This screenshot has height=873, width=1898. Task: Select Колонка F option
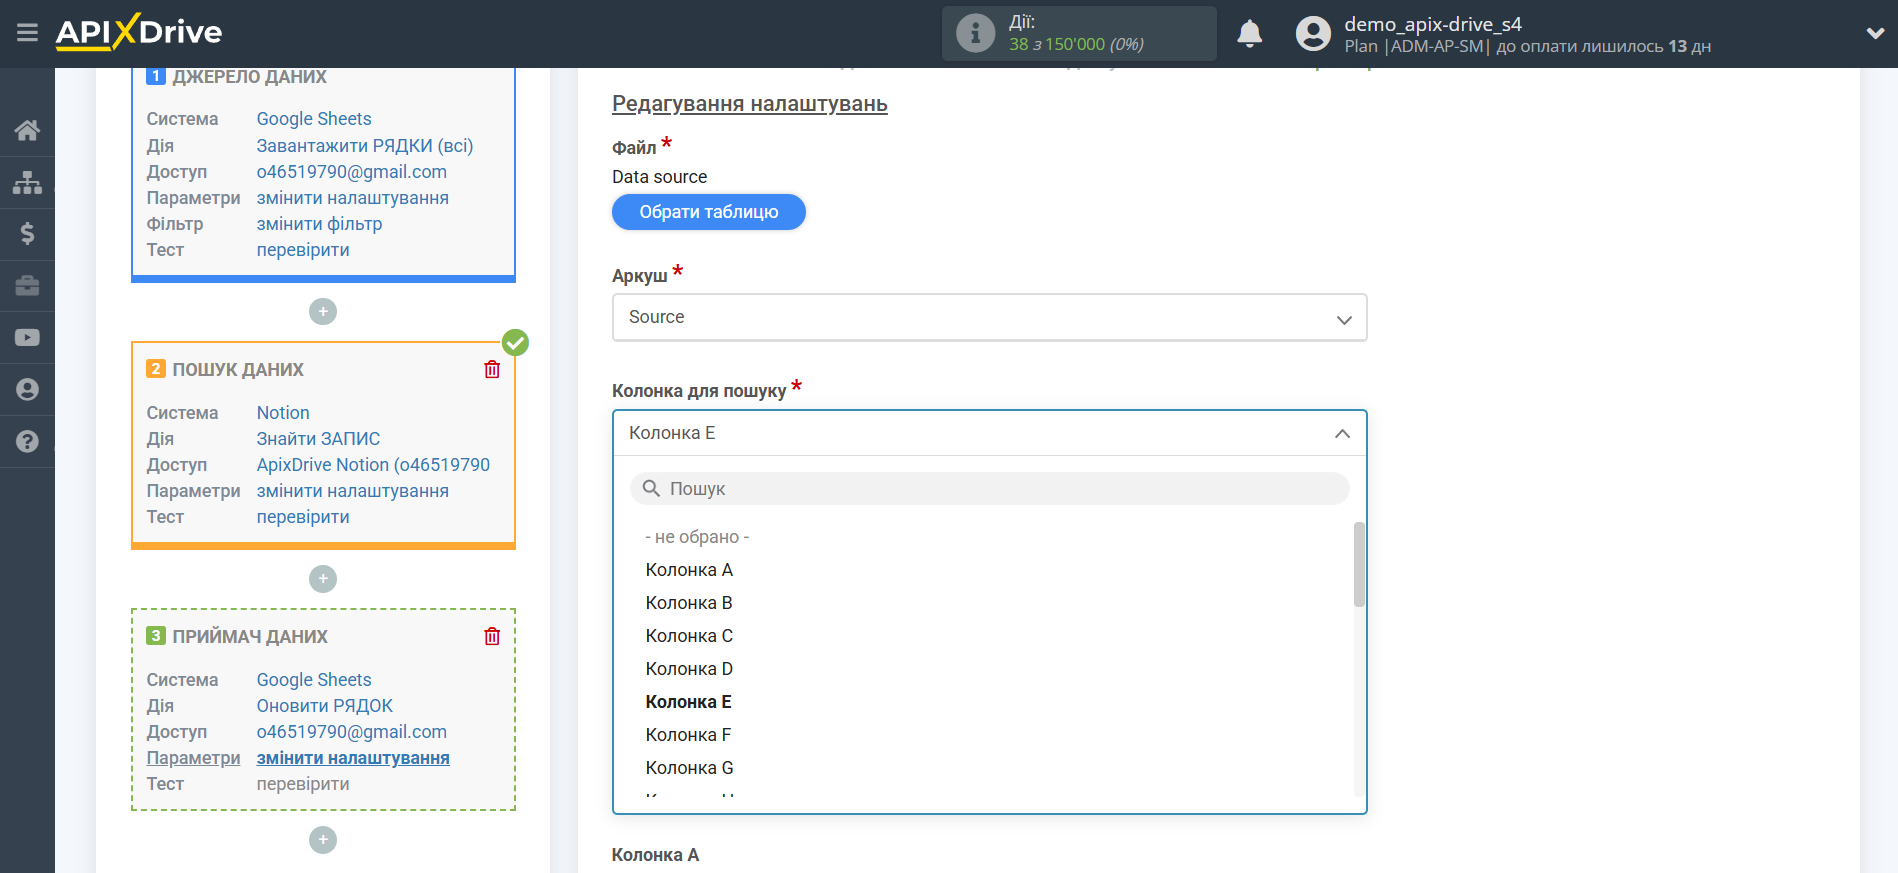[x=688, y=735]
